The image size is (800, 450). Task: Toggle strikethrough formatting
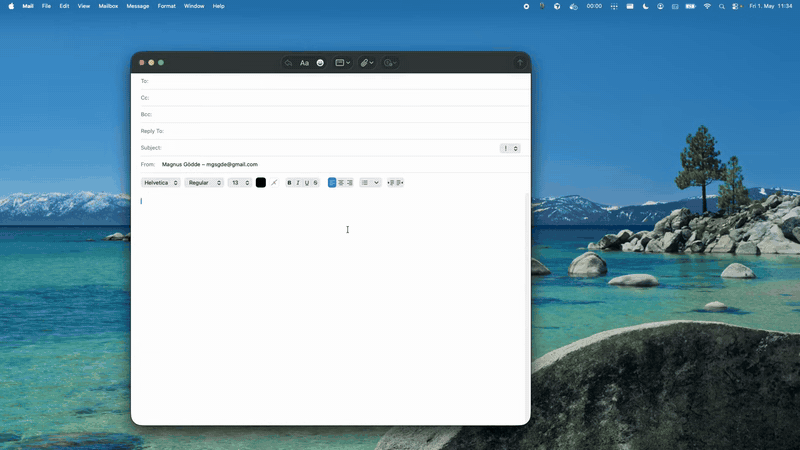click(315, 183)
